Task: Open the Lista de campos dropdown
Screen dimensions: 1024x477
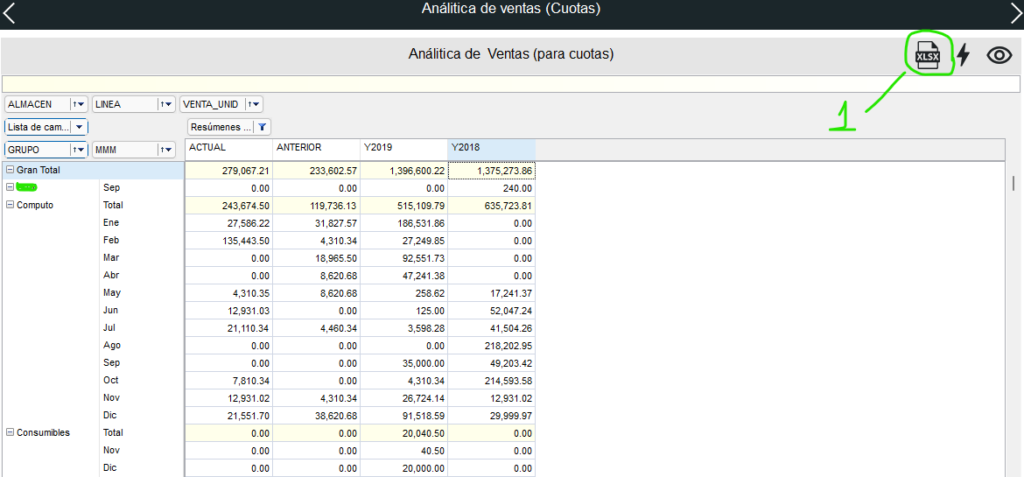Action: pyautogui.click(x=79, y=127)
